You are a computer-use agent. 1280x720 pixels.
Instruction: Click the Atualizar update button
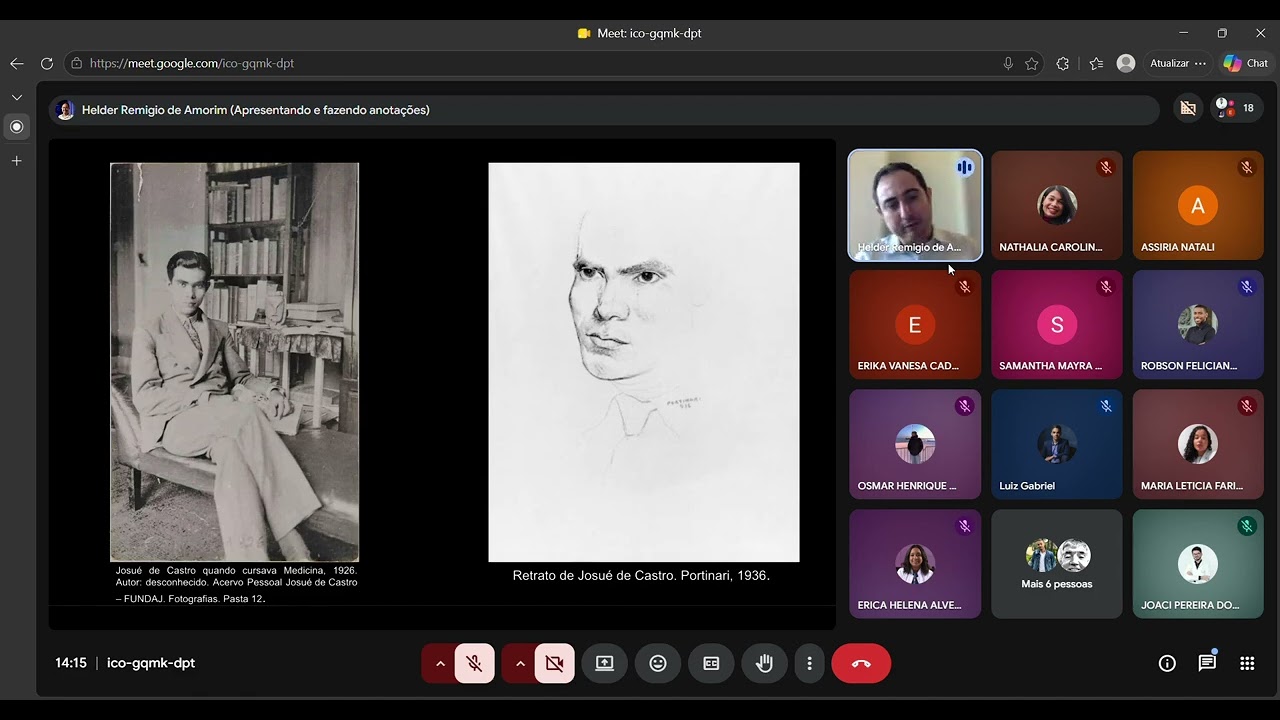click(1178, 63)
